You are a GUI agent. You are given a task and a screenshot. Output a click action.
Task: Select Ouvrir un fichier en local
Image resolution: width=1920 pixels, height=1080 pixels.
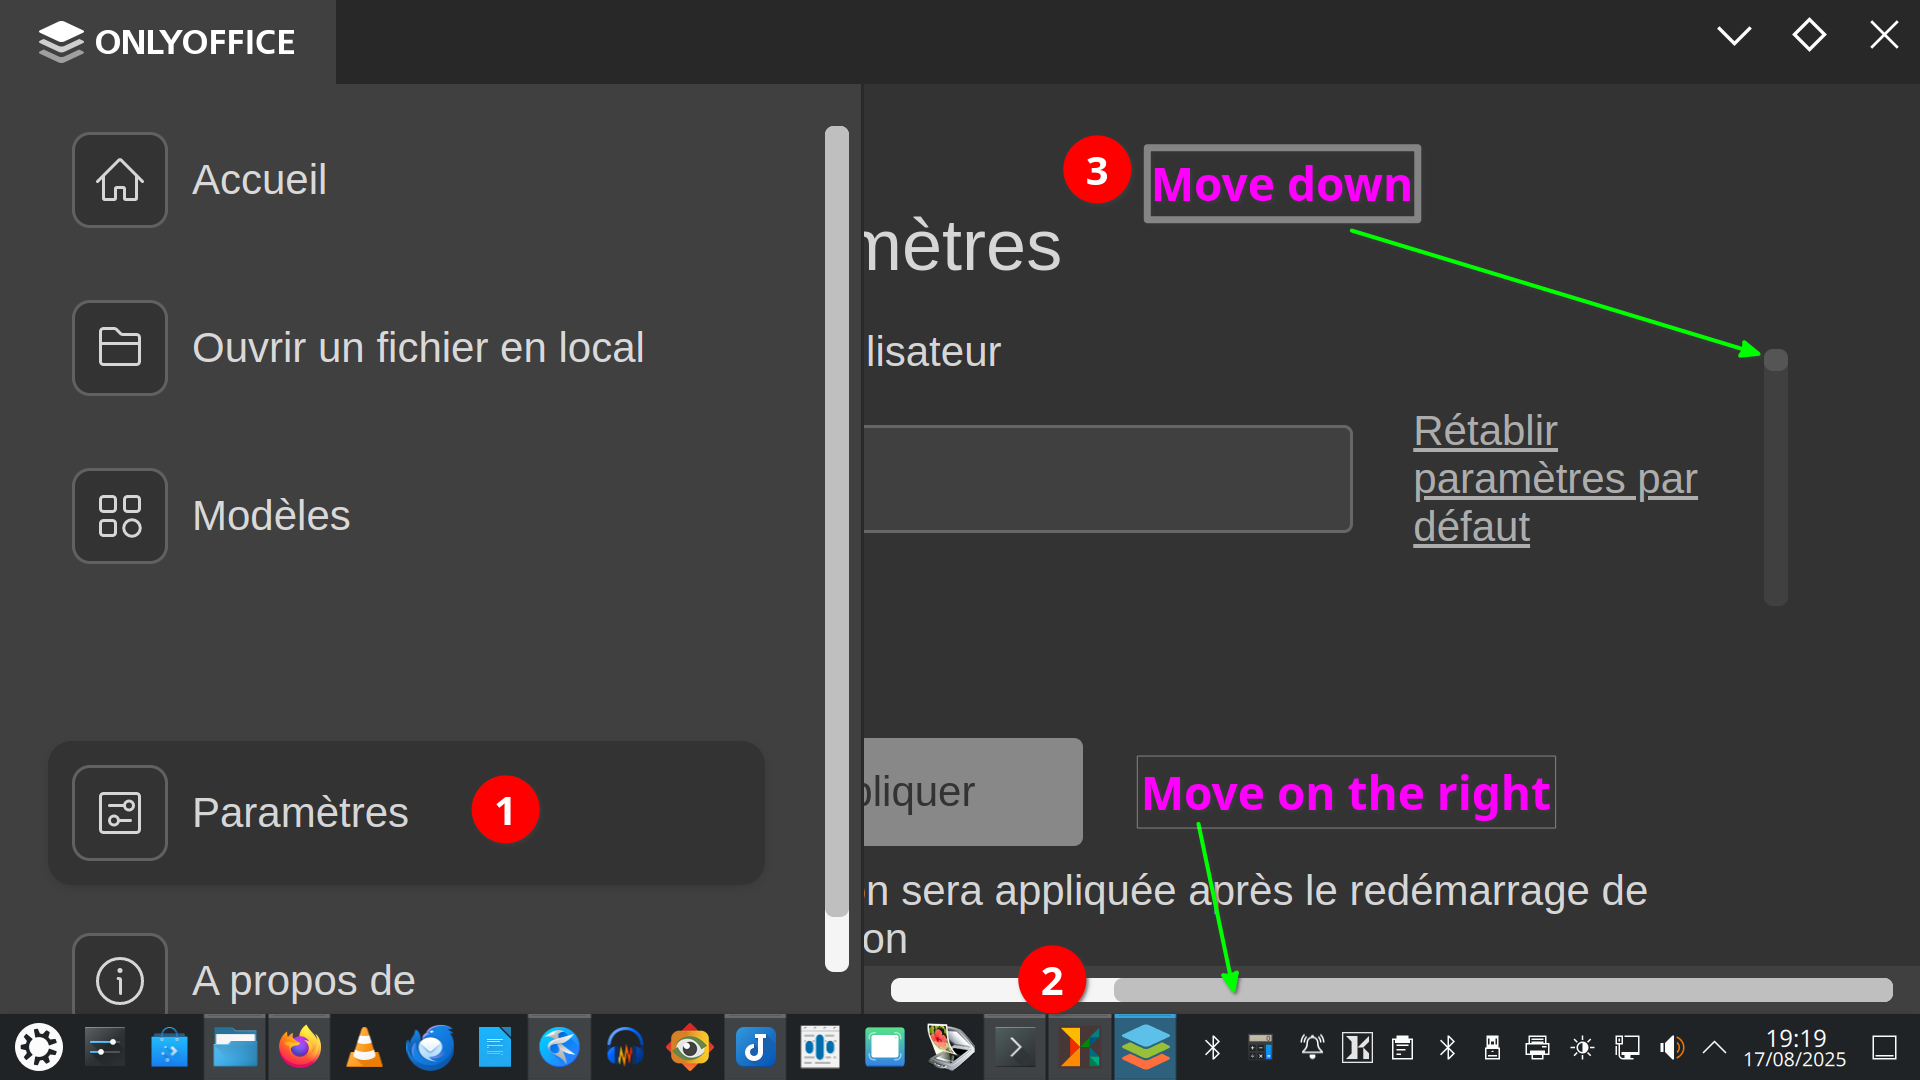417,348
